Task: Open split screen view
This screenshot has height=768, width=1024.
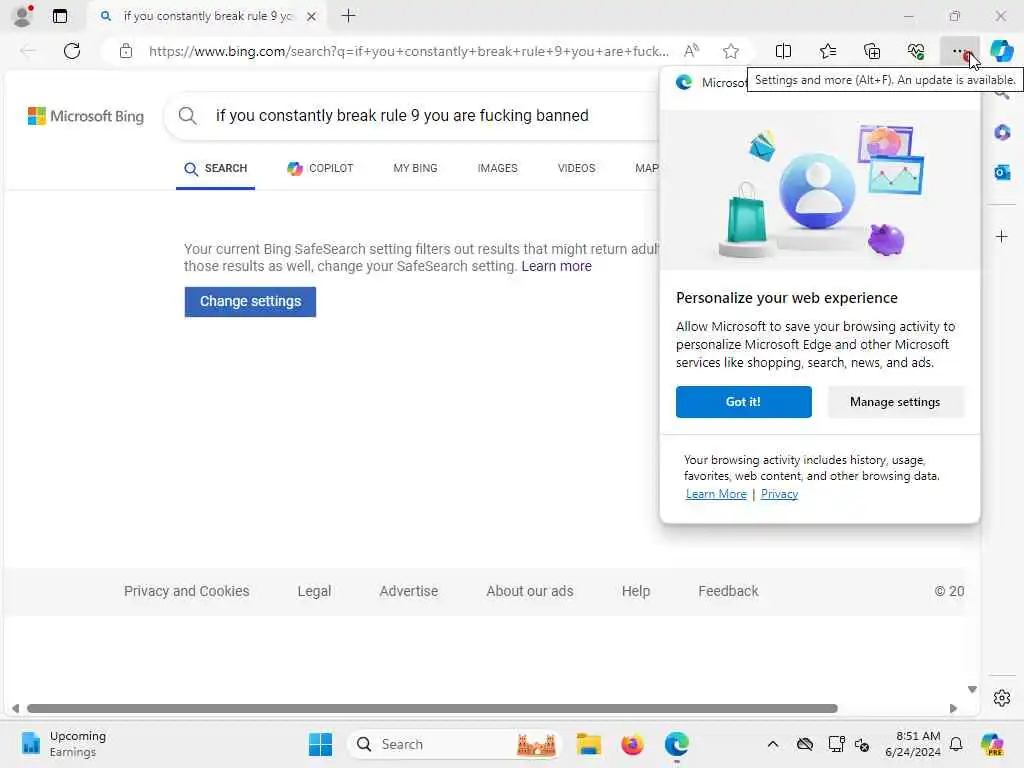Action: [783, 51]
